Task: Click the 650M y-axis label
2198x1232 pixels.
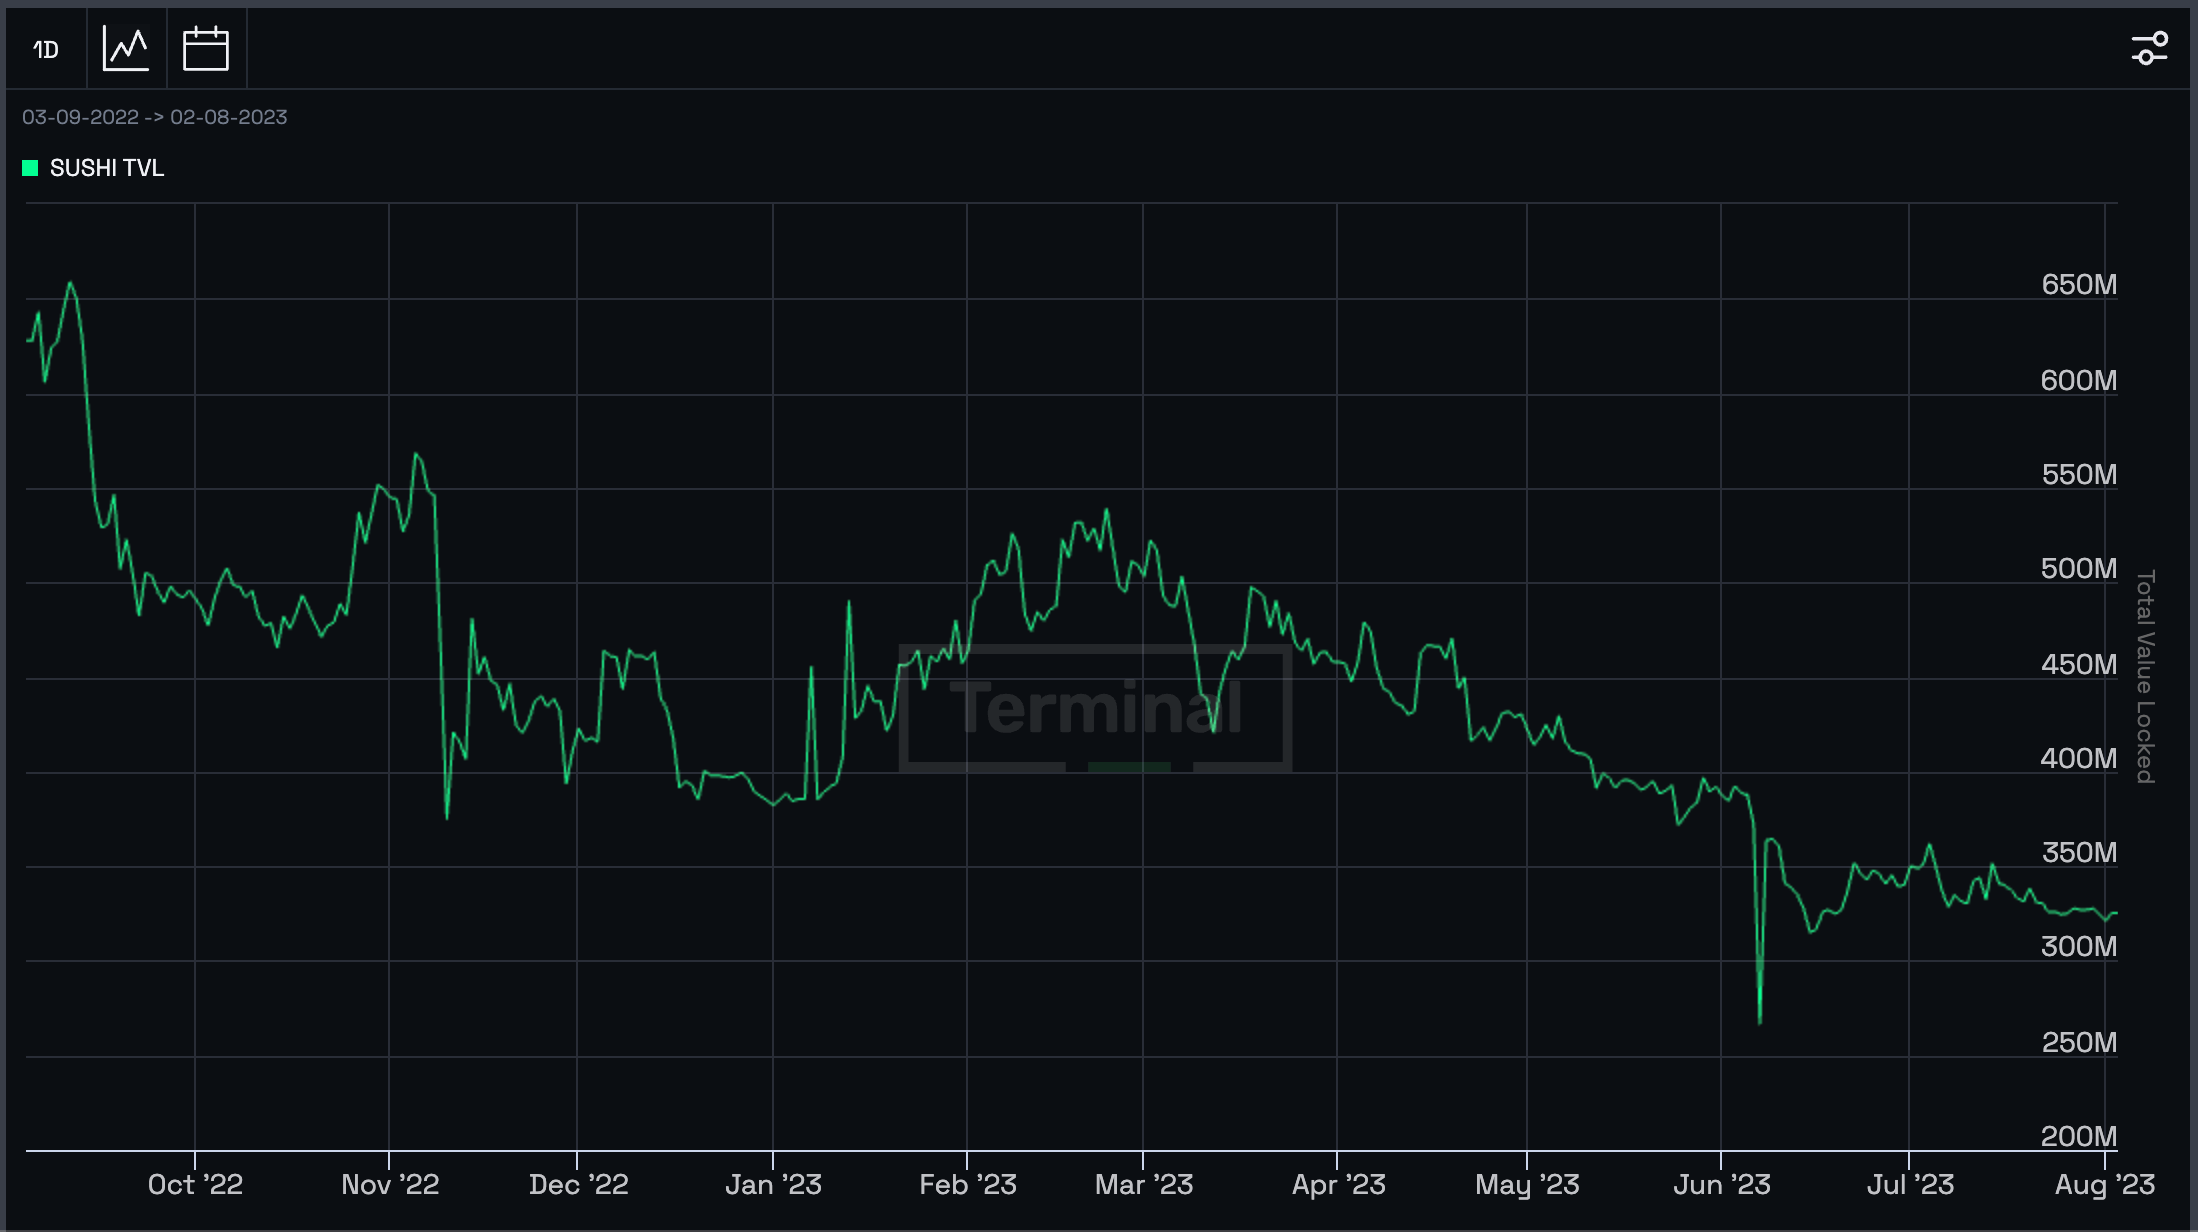Action: [x=2079, y=285]
